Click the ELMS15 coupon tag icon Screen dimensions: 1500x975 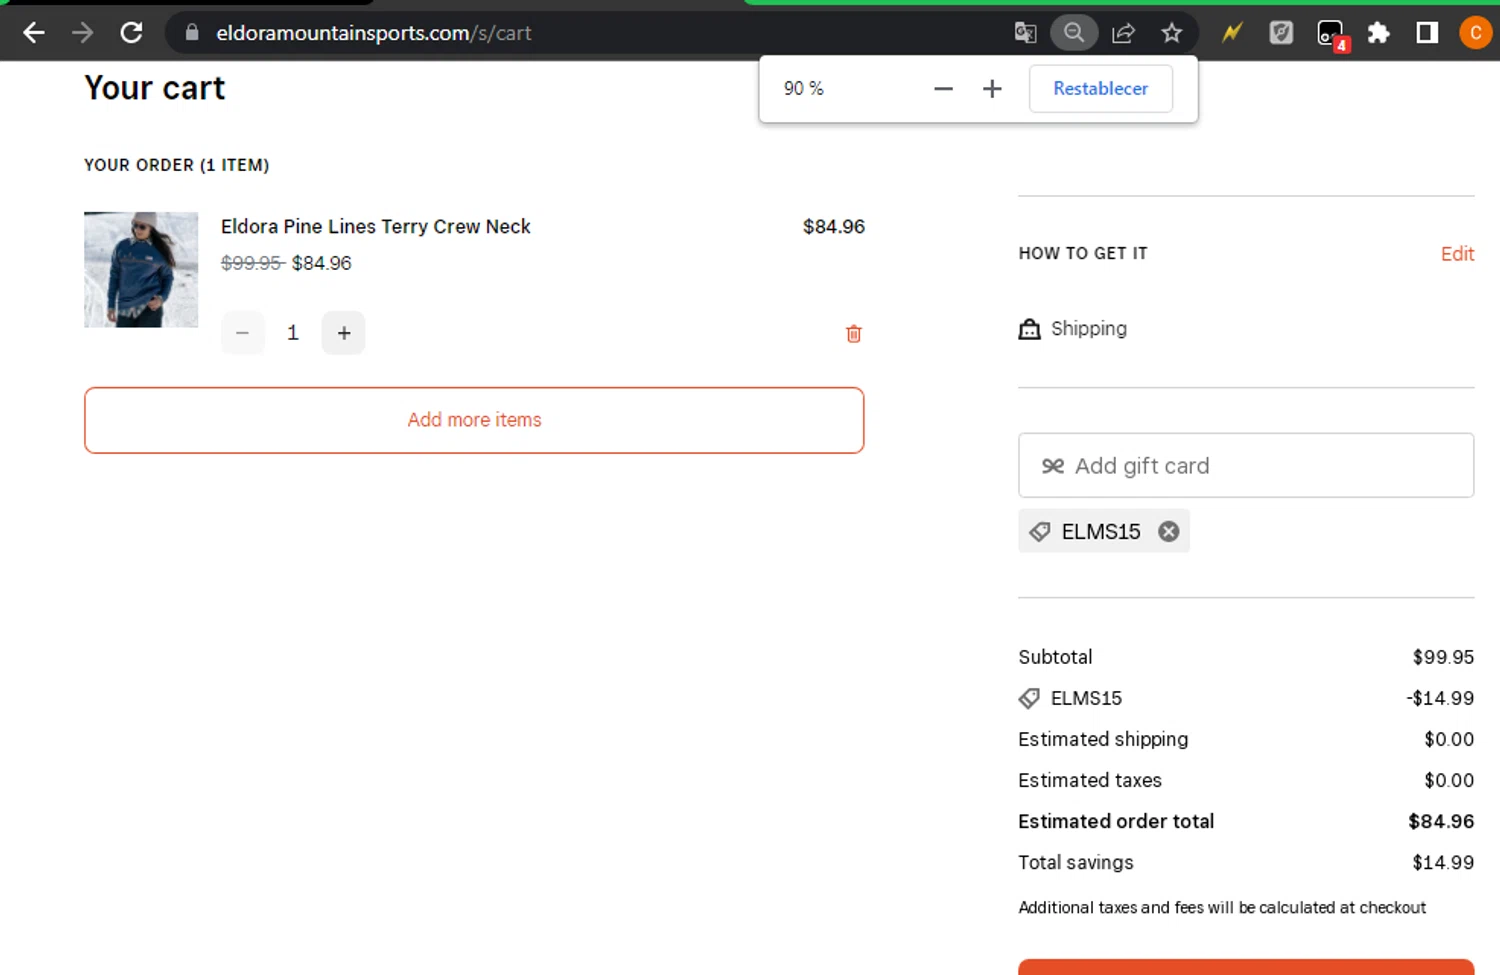(1040, 532)
